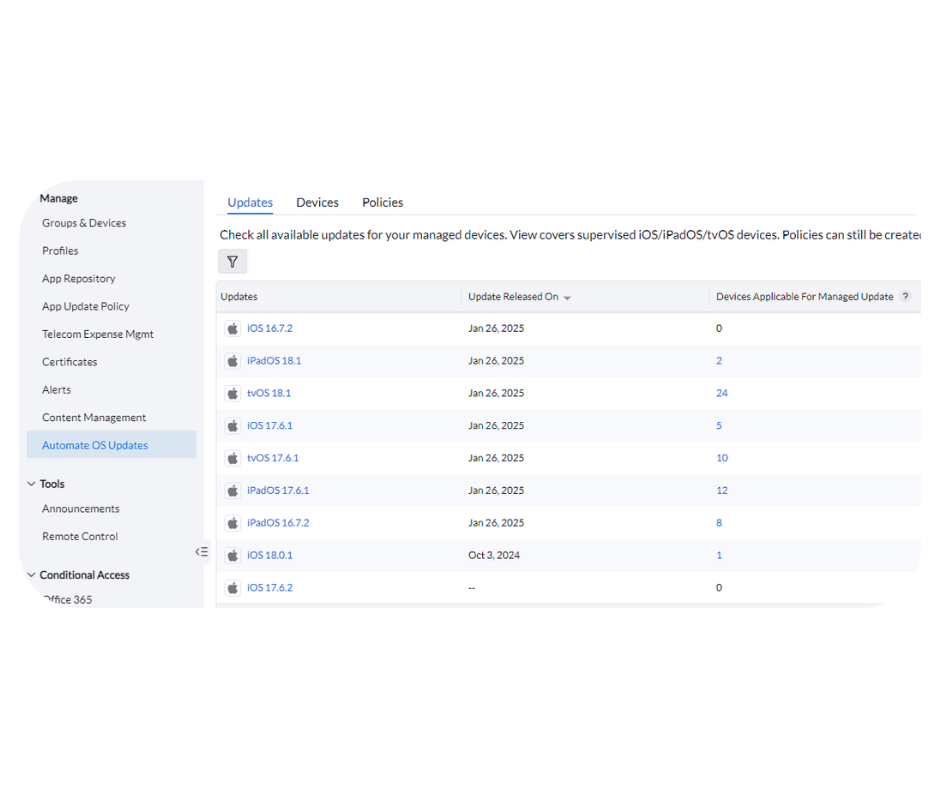The image size is (940, 788).
Task: Click device count 24 for tvOS 18.1
Action: pos(722,393)
